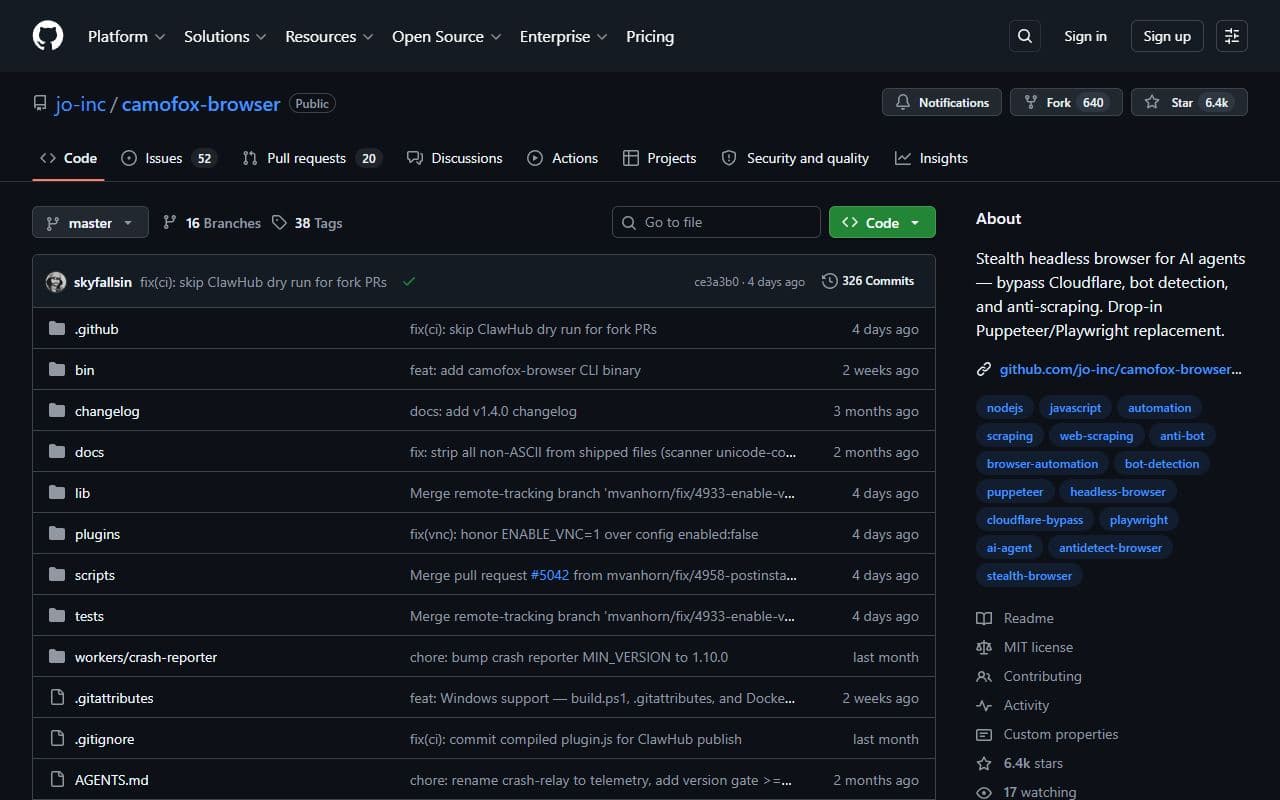Click the Custom properties icon
Screen dimensions: 1280x800
[984, 734]
